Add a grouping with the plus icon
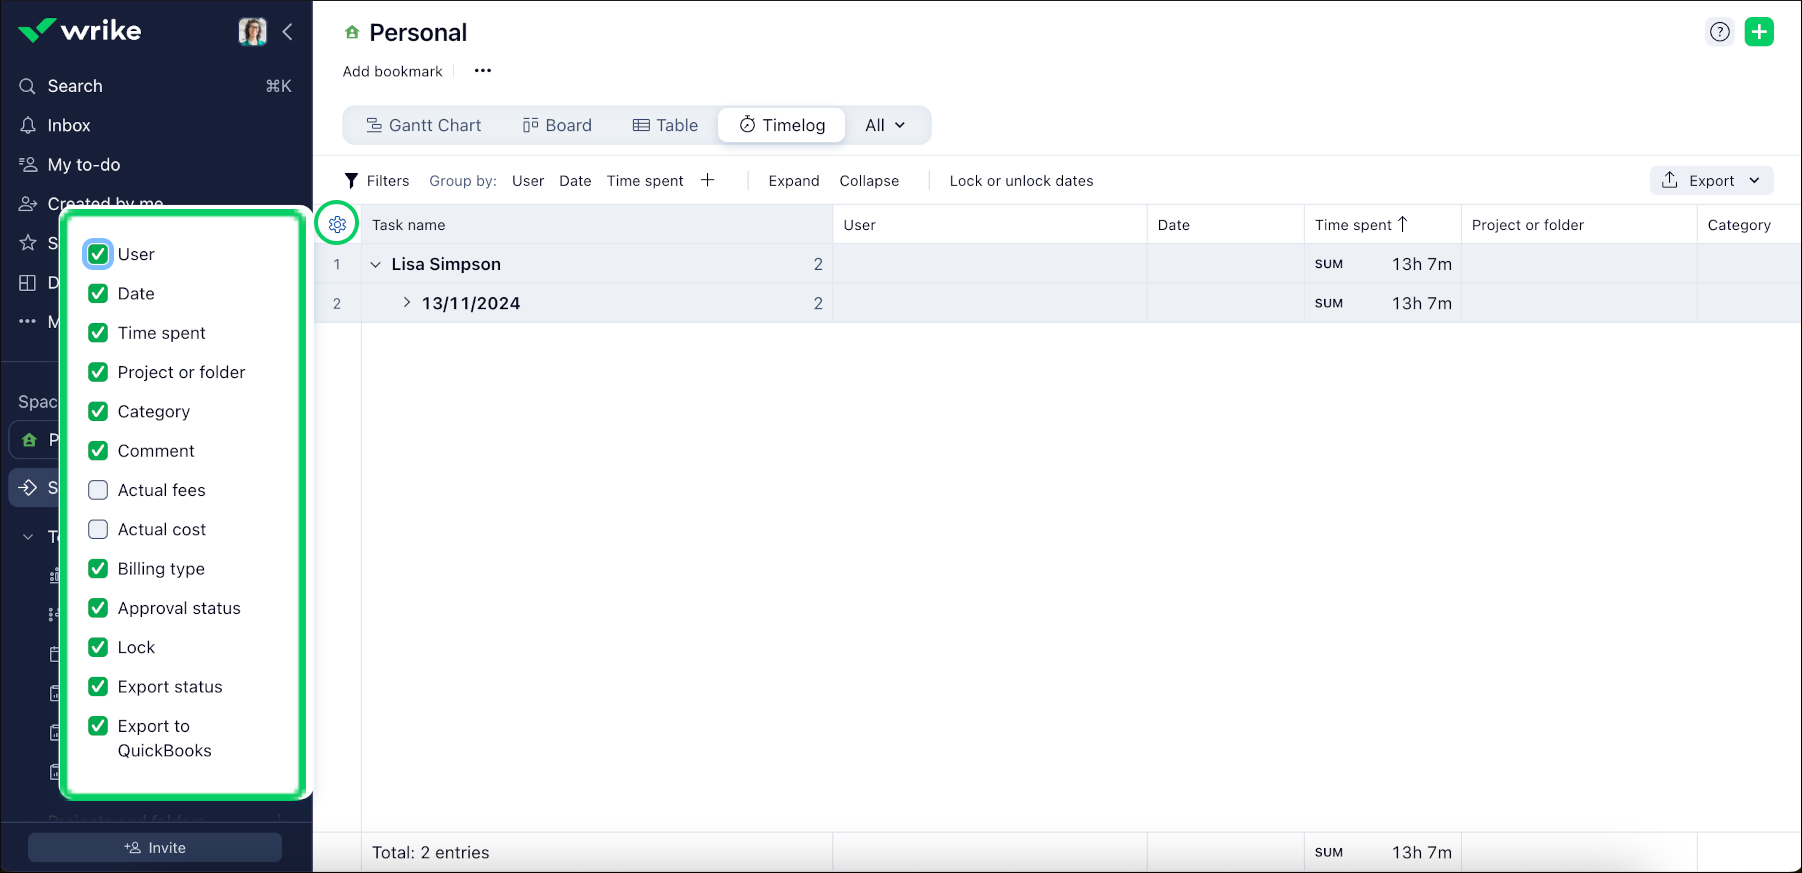The width and height of the screenshot is (1802, 873). pos(708,180)
